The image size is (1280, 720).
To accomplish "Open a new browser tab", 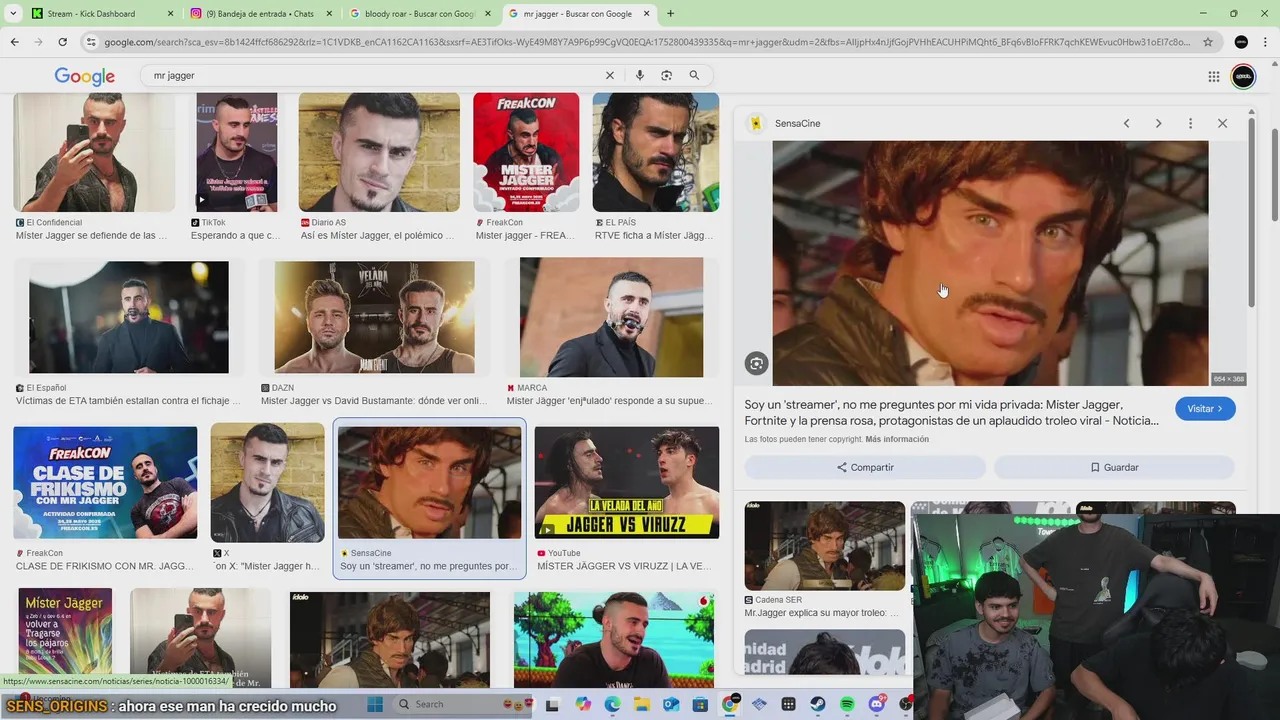I will click(670, 14).
